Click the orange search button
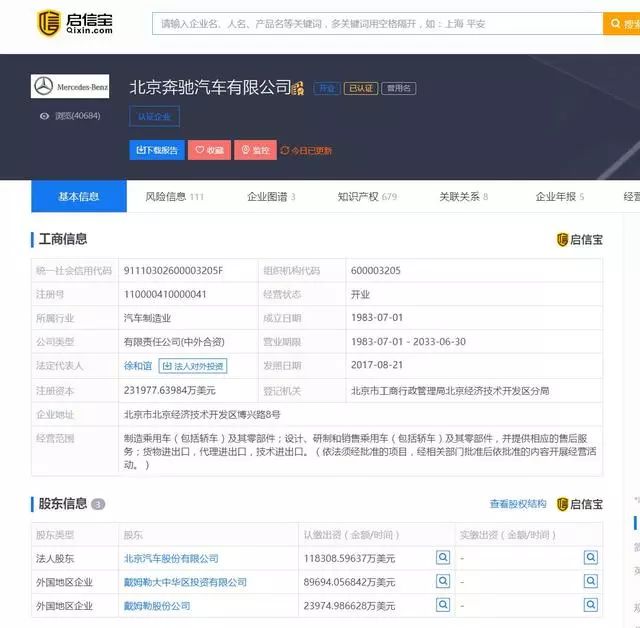The width and height of the screenshot is (640, 628). coord(621,24)
